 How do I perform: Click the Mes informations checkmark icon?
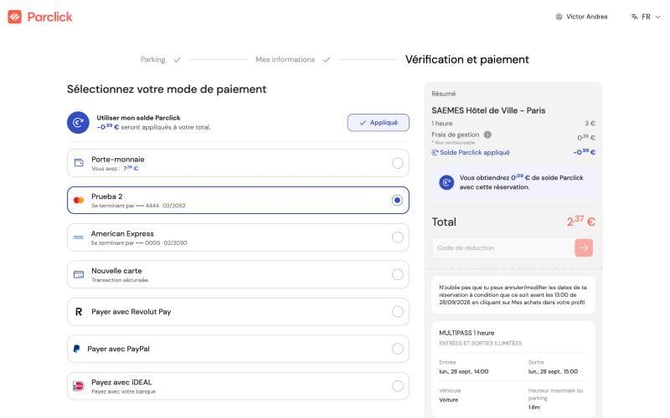point(326,59)
